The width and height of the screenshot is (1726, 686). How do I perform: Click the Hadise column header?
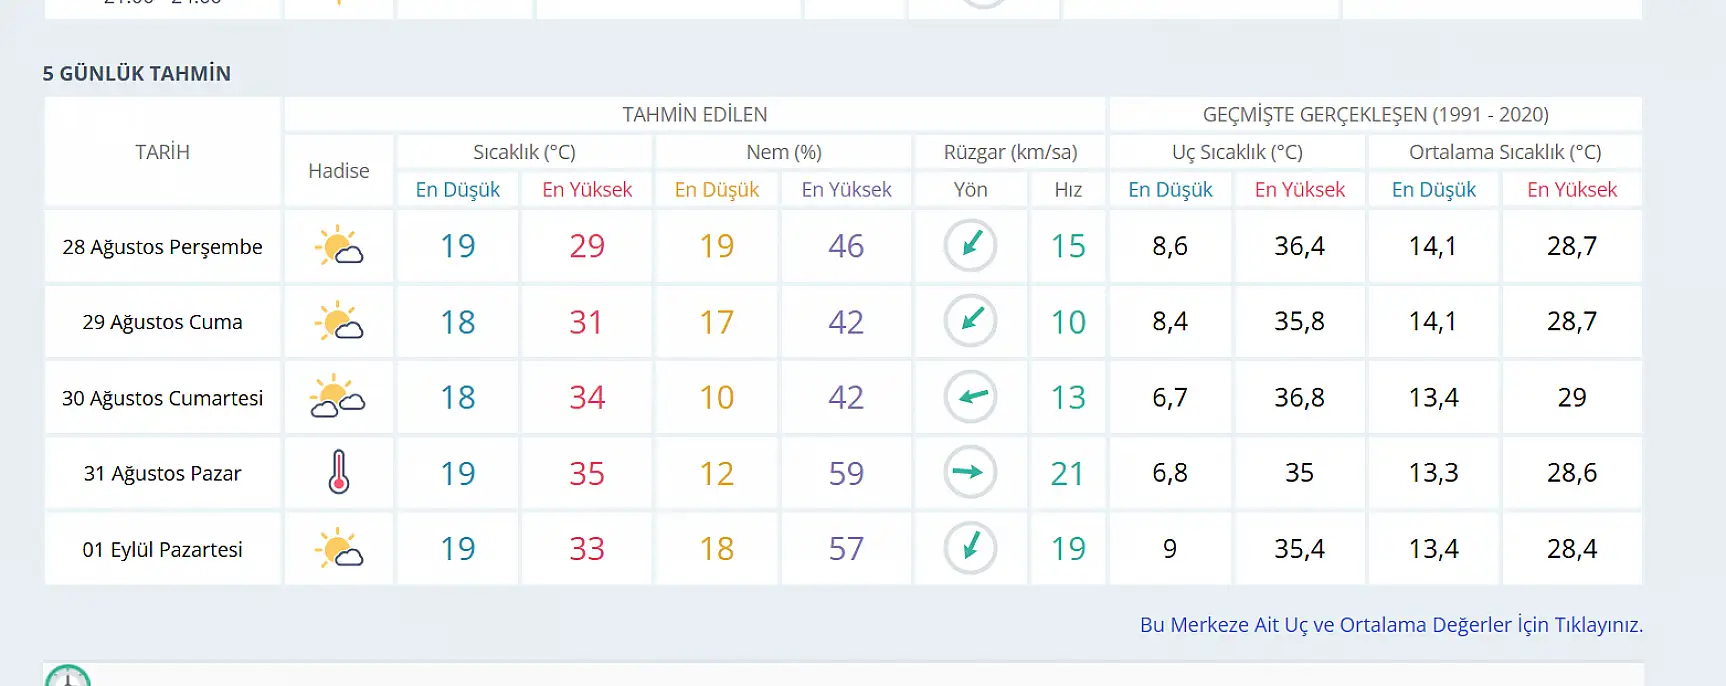[x=338, y=171]
